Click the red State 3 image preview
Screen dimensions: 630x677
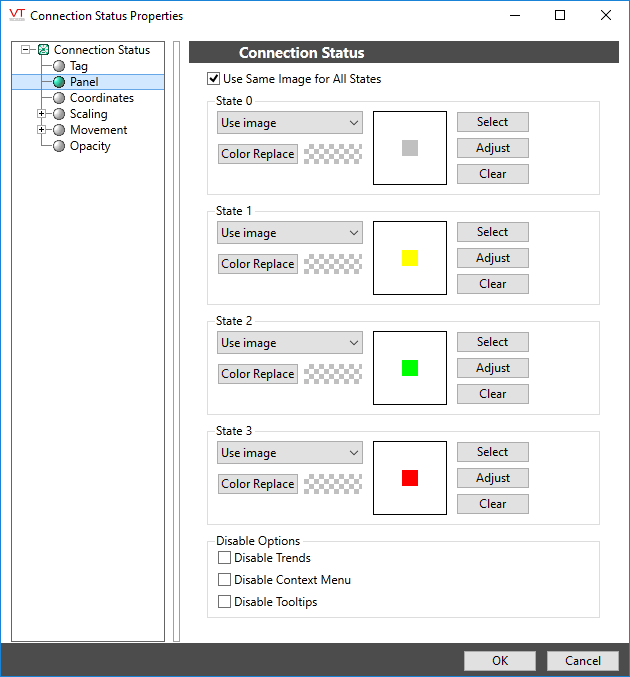tap(409, 478)
